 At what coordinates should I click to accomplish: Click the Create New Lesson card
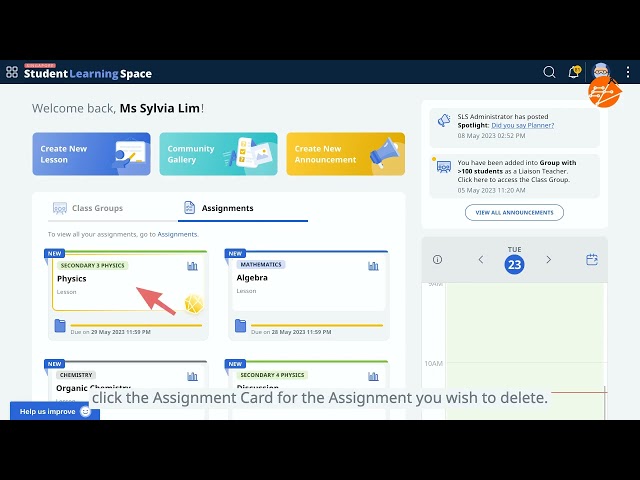(x=91, y=154)
